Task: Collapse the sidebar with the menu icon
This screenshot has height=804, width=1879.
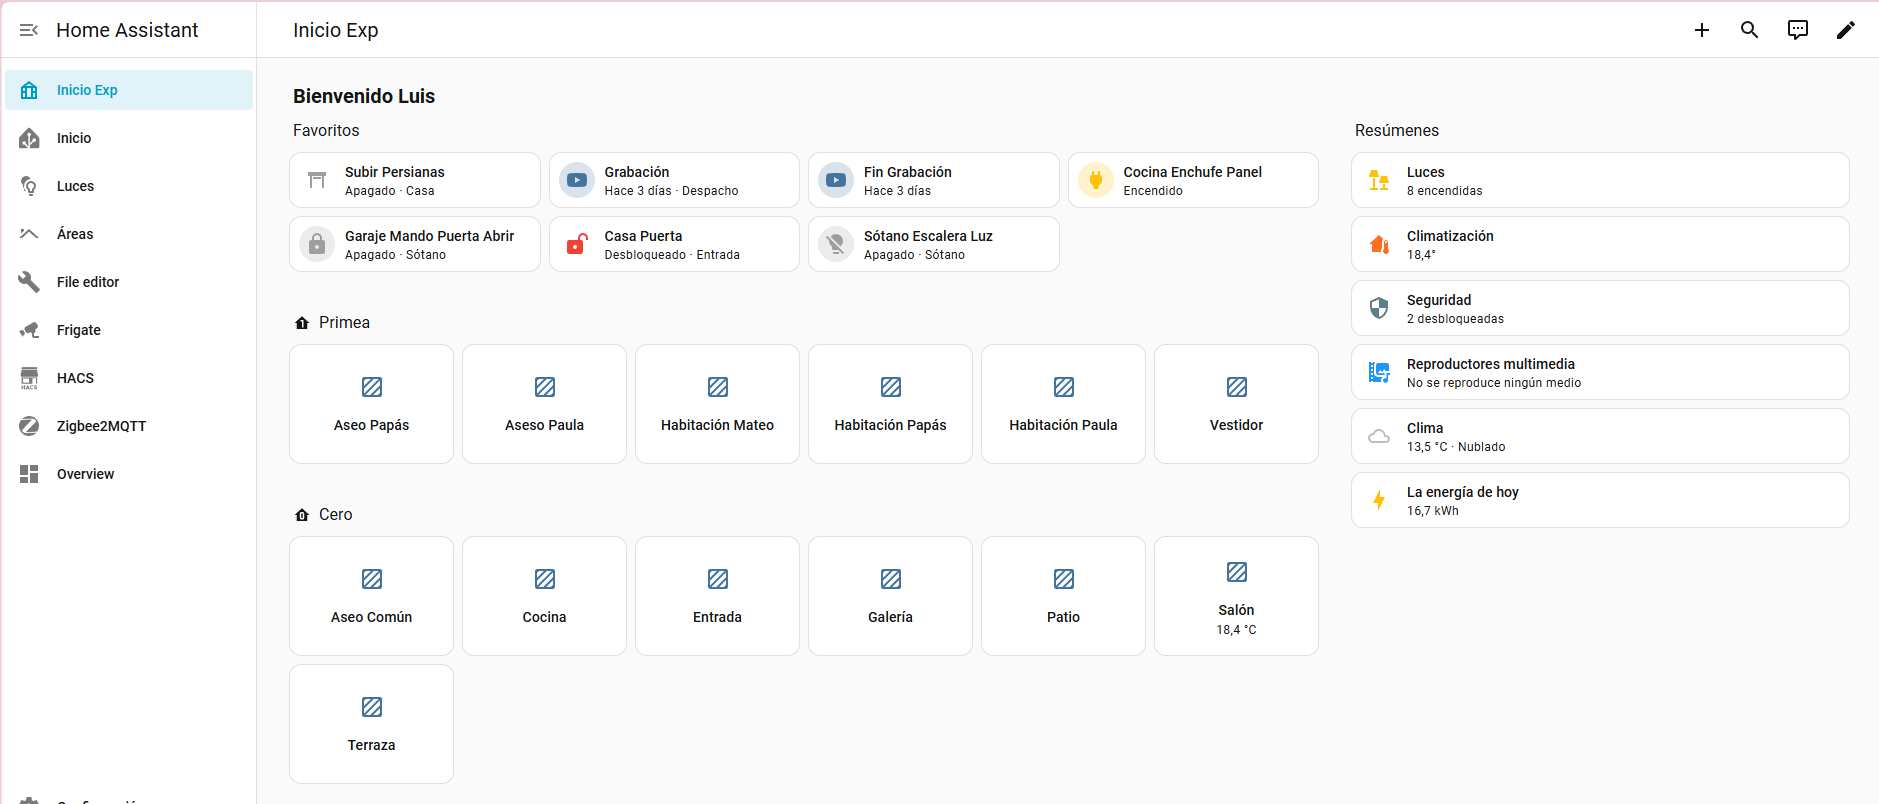Action: click(x=29, y=30)
